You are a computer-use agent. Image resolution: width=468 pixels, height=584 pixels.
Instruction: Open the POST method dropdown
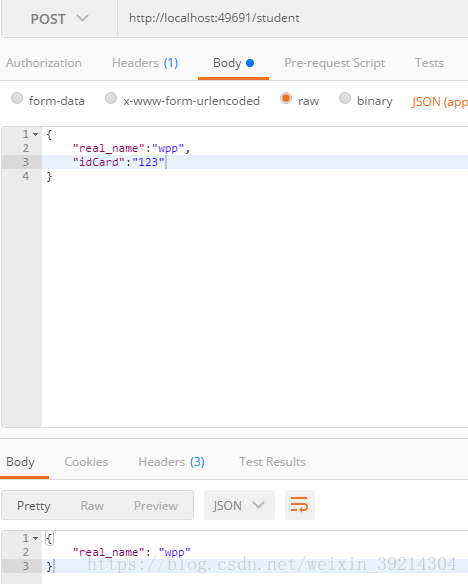coord(60,19)
